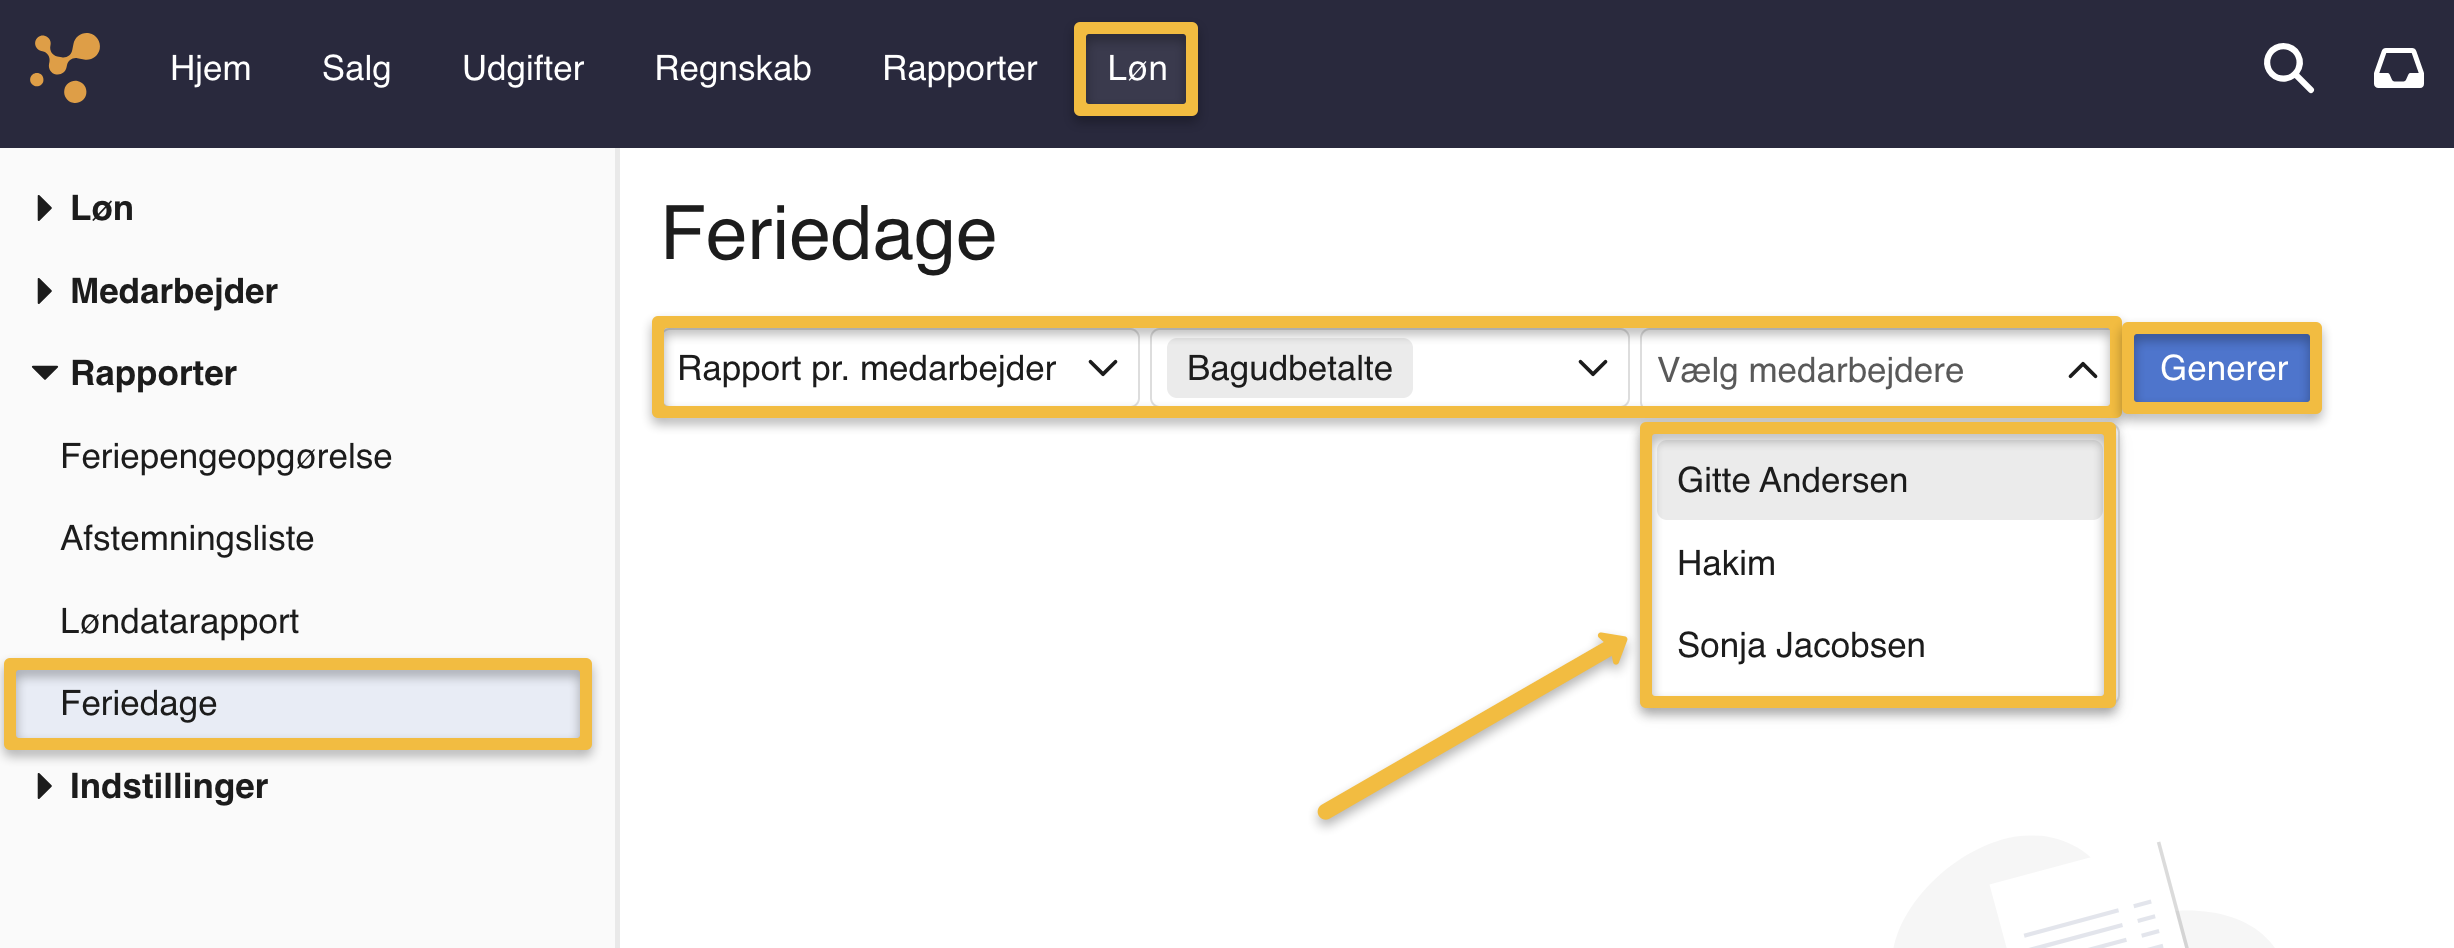Open the Bagudbetalte dropdown
Viewport: 2454px width, 948px height.
click(1390, 368)
